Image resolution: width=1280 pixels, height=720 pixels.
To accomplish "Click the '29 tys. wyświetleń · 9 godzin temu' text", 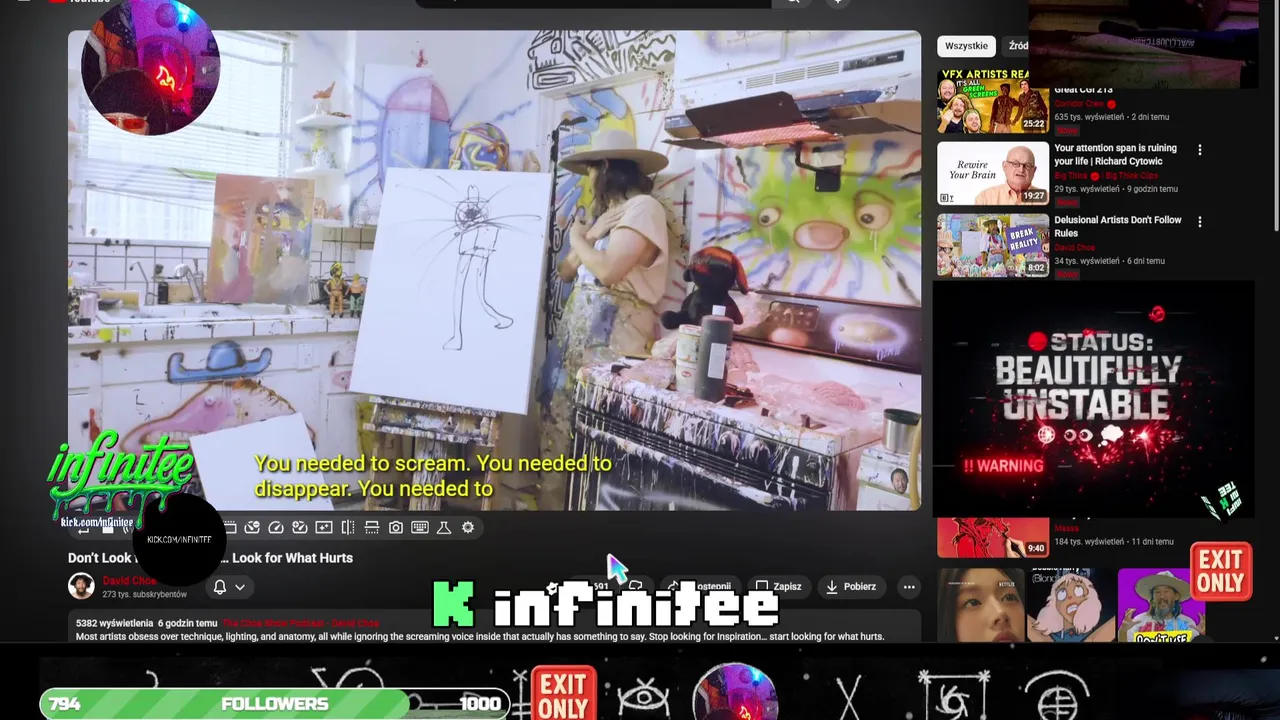I will pos(1116,189).
